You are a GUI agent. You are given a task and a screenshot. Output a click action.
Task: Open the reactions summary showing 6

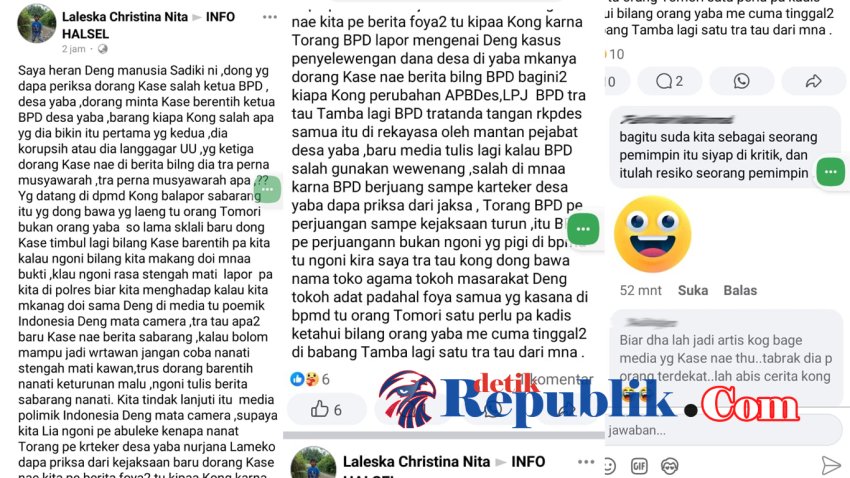coord(310,379)
